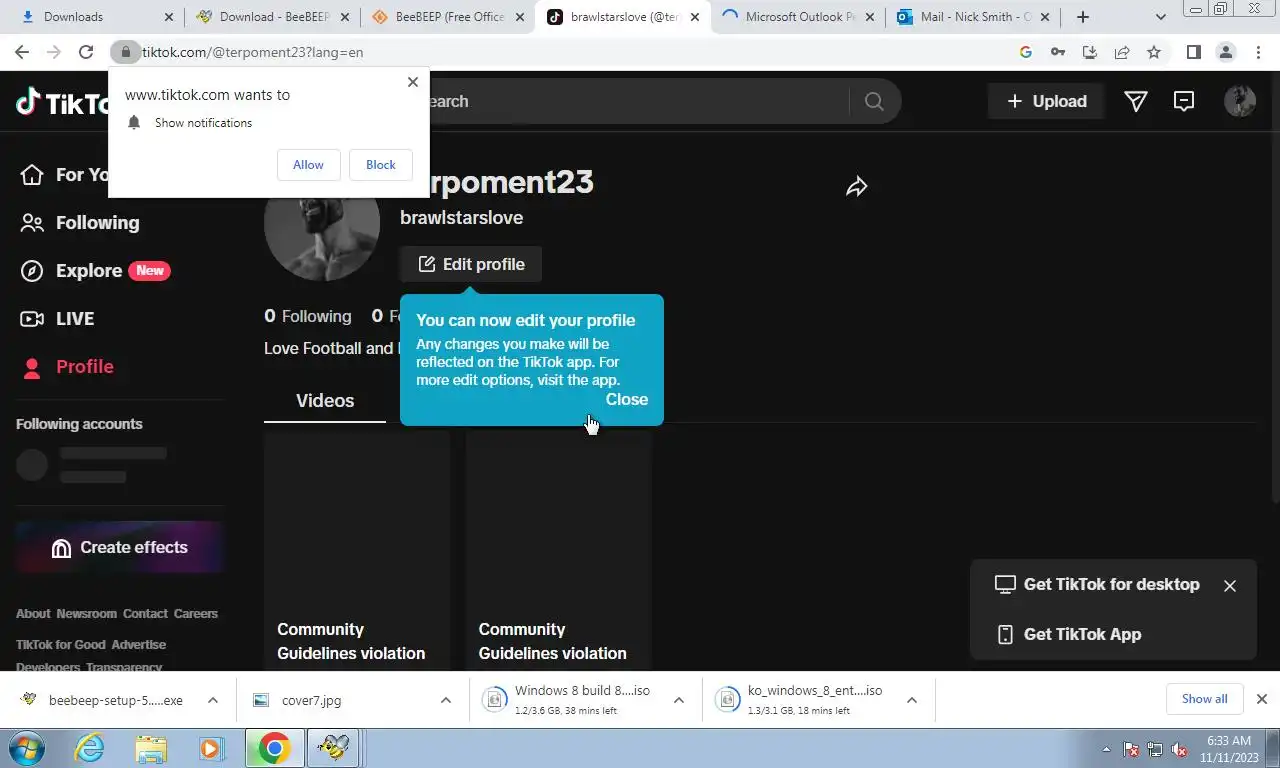The height and width of the screenshot is (768, 1280).
Task: Open a new browser tab
Action: pyautogui.click(x=1082, y=17)
